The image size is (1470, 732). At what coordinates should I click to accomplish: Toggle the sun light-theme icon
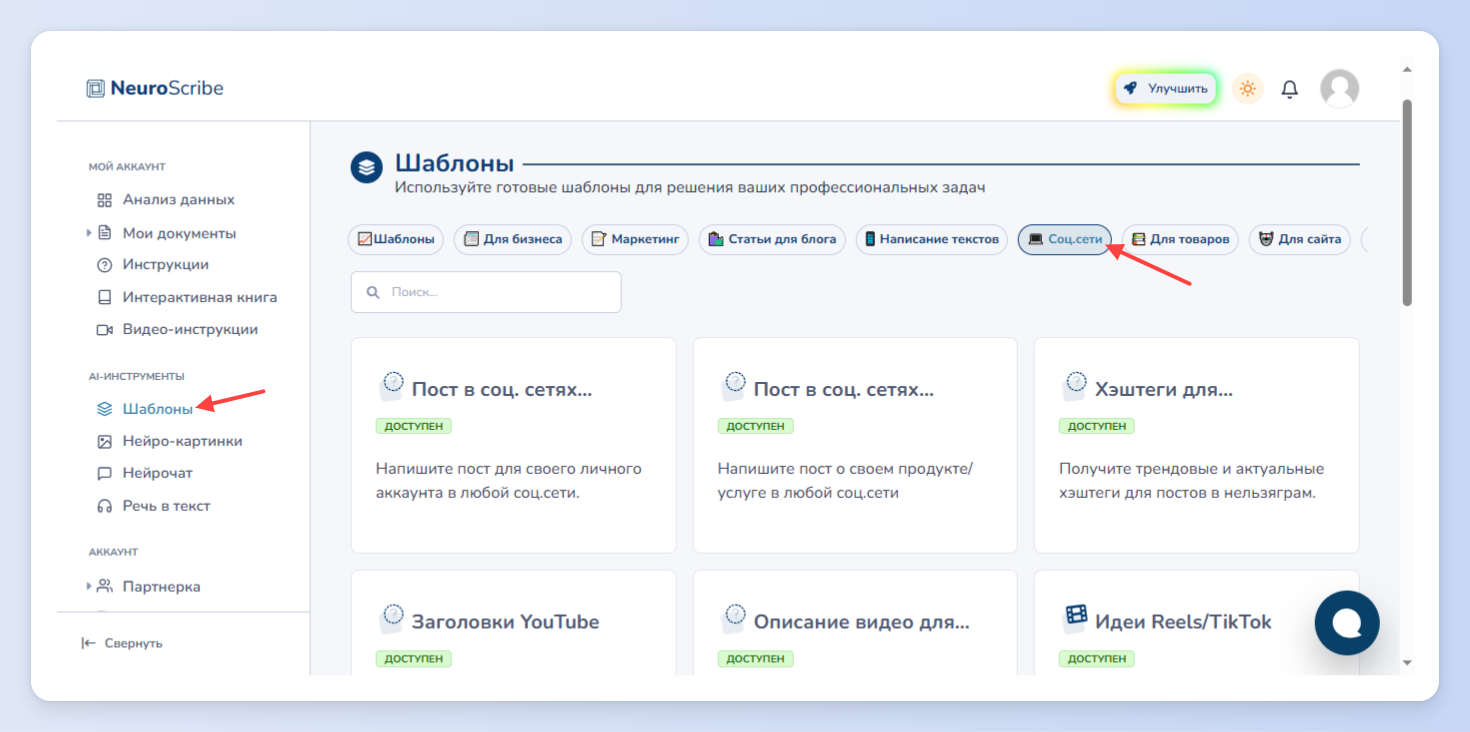(x=1247, y=89)
